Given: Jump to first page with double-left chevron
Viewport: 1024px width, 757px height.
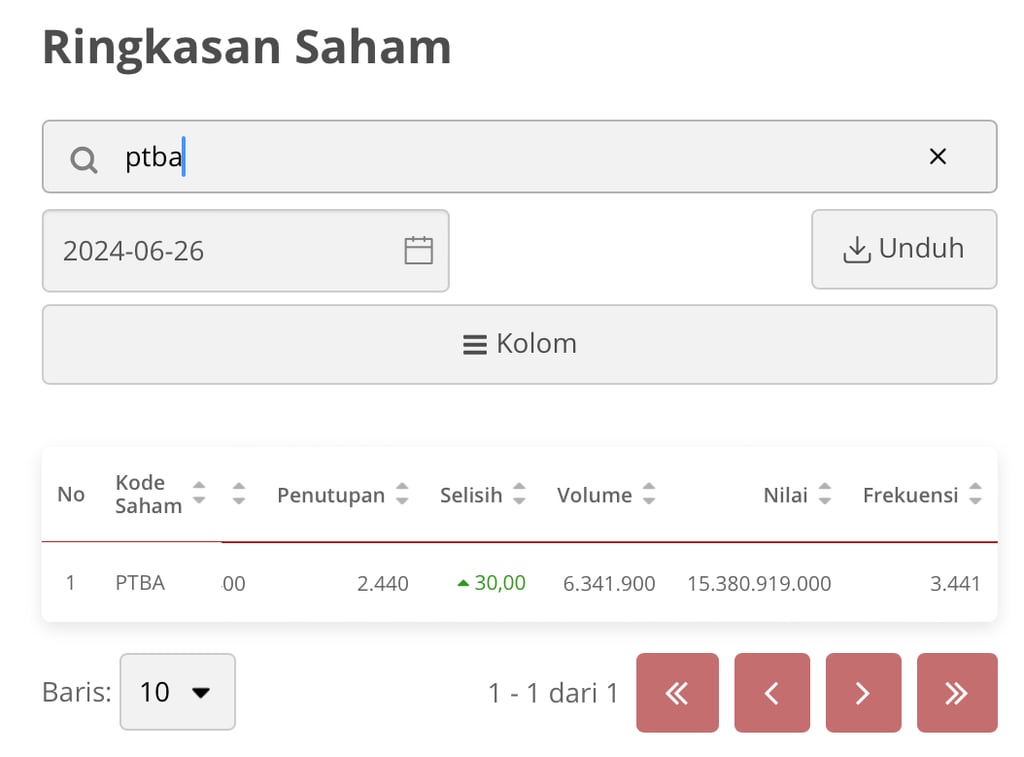Looking at the screenshot, I should click(677, 692).
